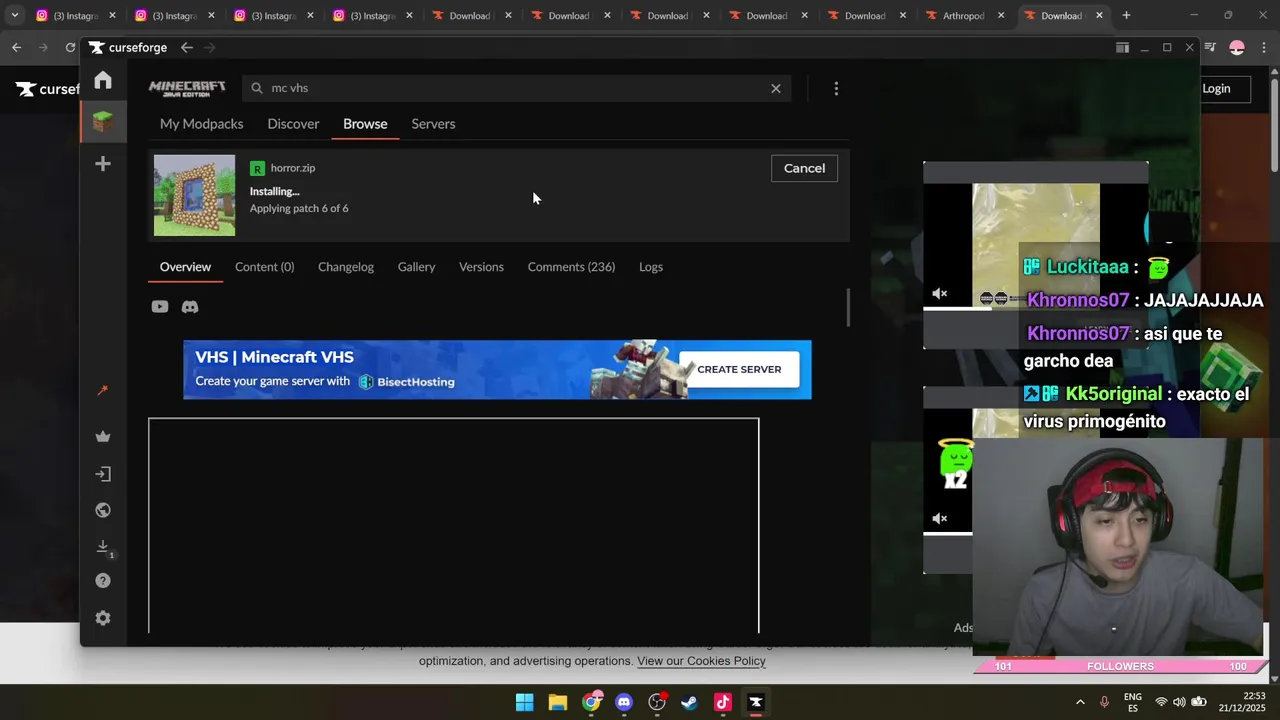This screenshot has height=720, width=1280.
Task: Switch to My Modpacks tab
Action: [201, 124]
